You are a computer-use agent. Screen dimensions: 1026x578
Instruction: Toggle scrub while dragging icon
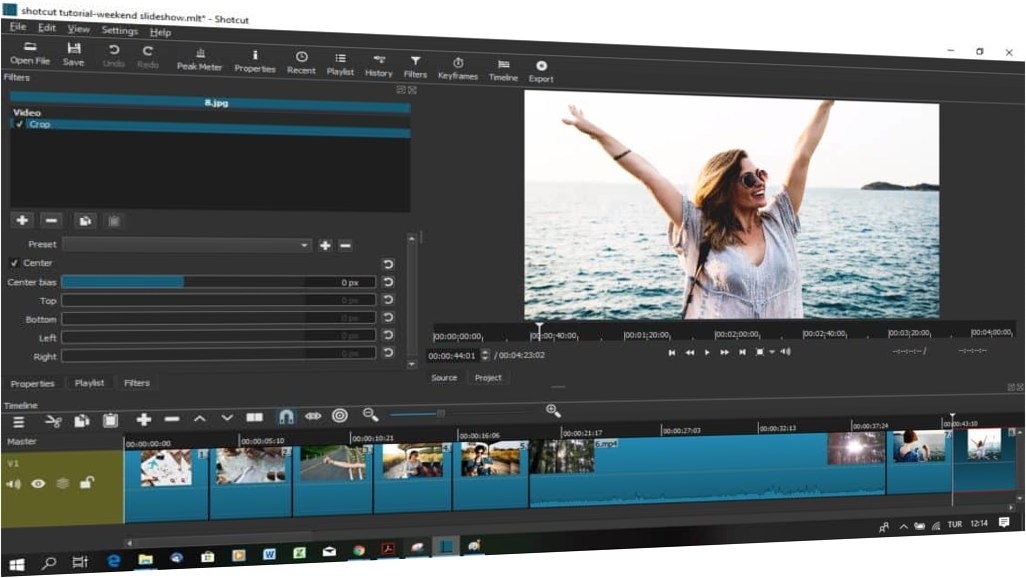coord(313,416)
